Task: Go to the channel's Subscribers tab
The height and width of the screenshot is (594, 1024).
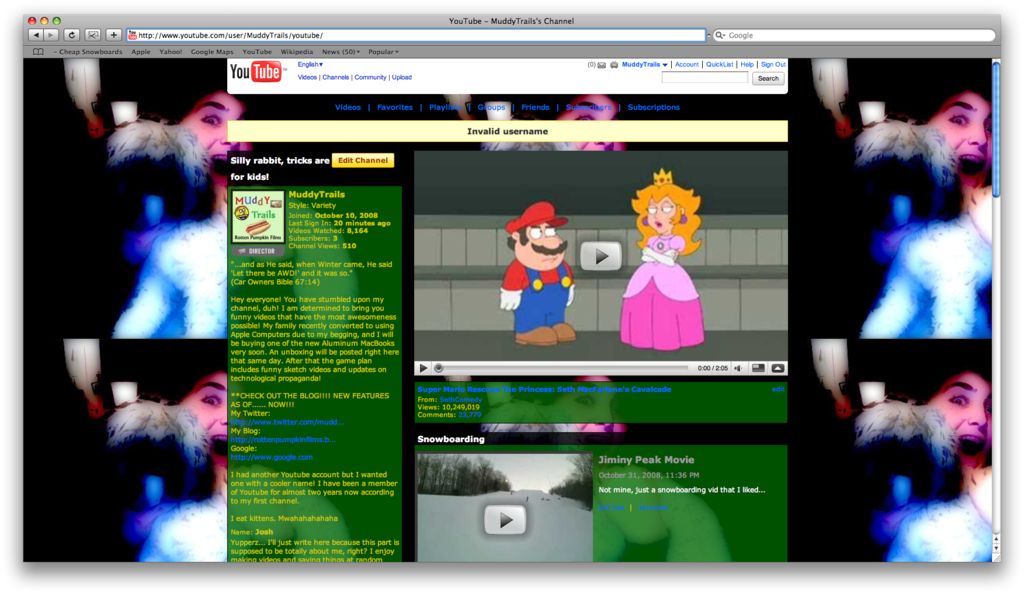Action: pyautogui.click(x=588, y=107)
